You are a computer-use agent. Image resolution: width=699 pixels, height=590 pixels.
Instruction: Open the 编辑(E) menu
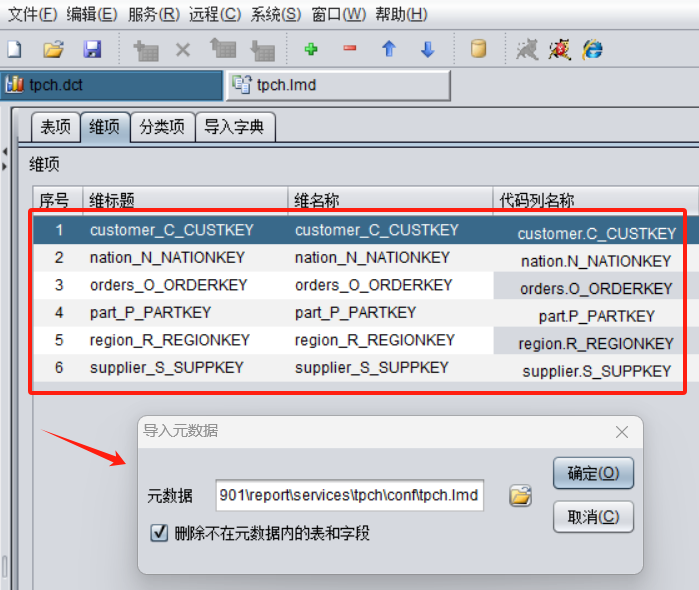coord(92,14)
